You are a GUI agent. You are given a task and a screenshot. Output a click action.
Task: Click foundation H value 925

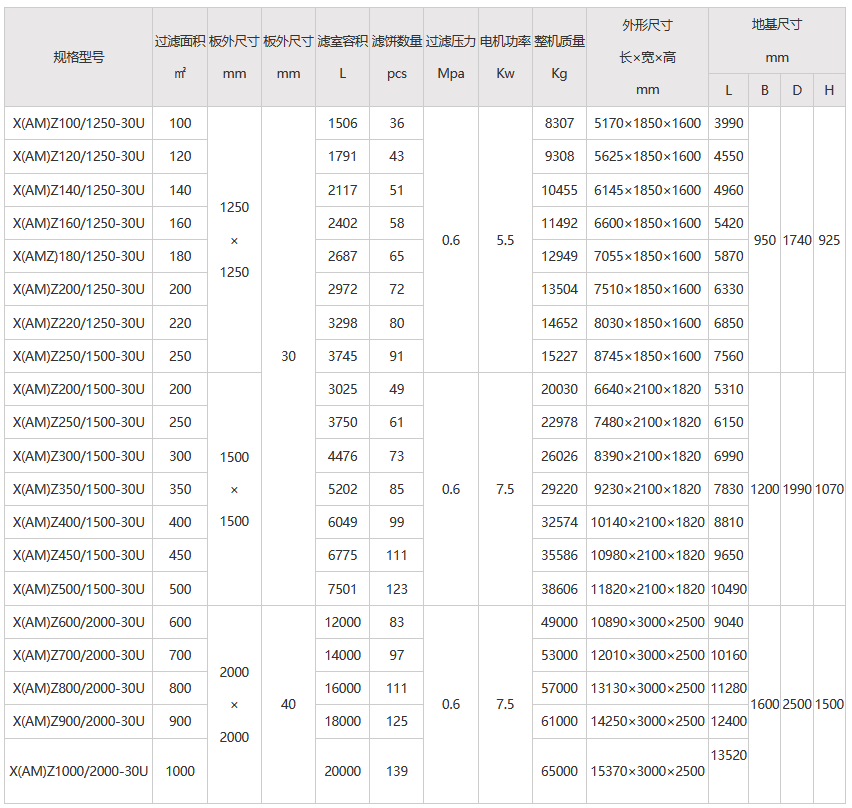pos(829,240)
